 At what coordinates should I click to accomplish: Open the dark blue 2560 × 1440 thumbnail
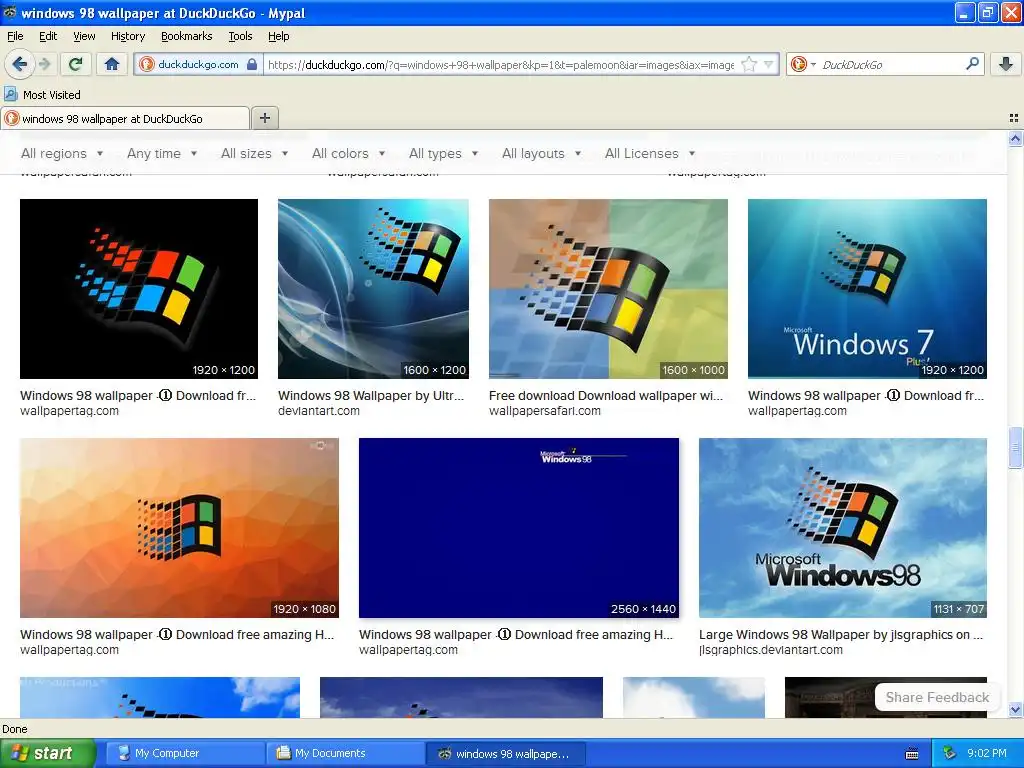pos(519,528)
